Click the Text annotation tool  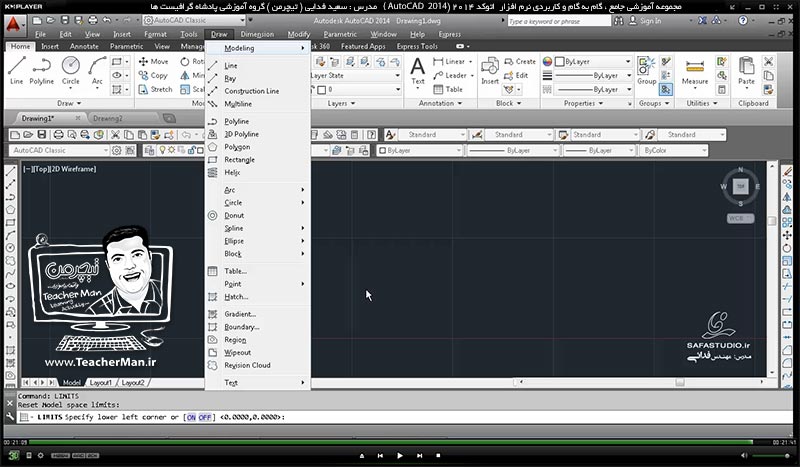point(418,70)
